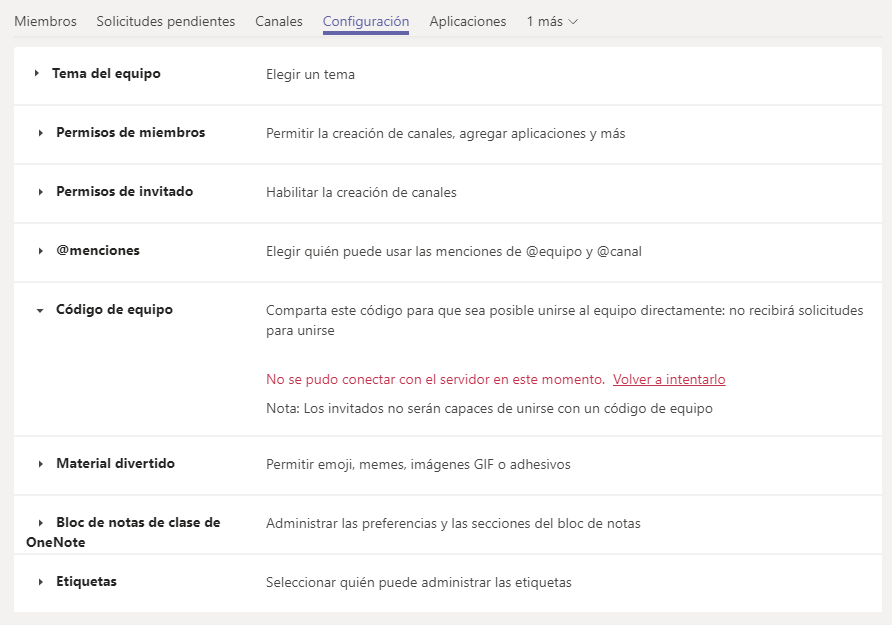Expand arrow beside Permisos de miembros
Screen dimensions: 892x625
pyautogui.click(x=40, y=133)
